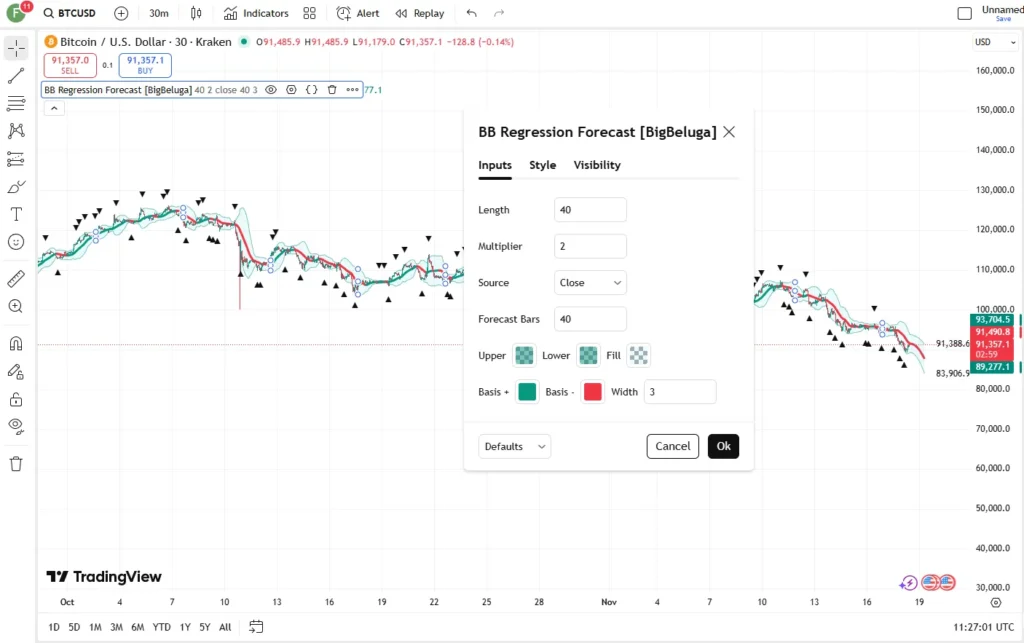Switch to the Inputs tab
Image resolution: width=1024 pixels, height=643 pixels.
(495, 165)
